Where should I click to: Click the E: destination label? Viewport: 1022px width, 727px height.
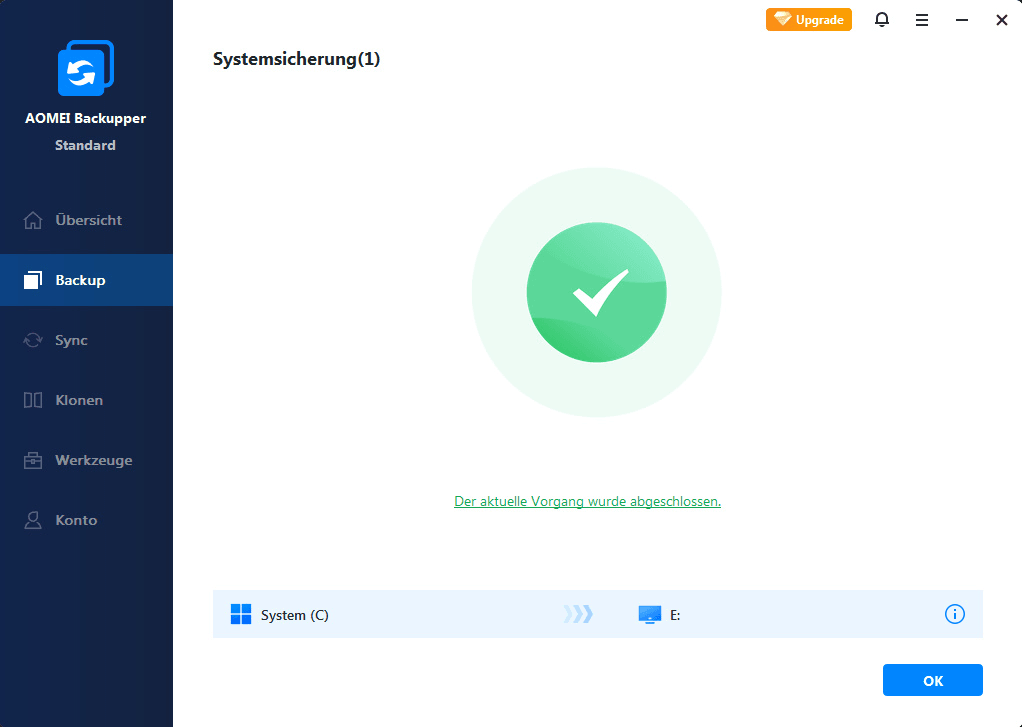[675, 615]
